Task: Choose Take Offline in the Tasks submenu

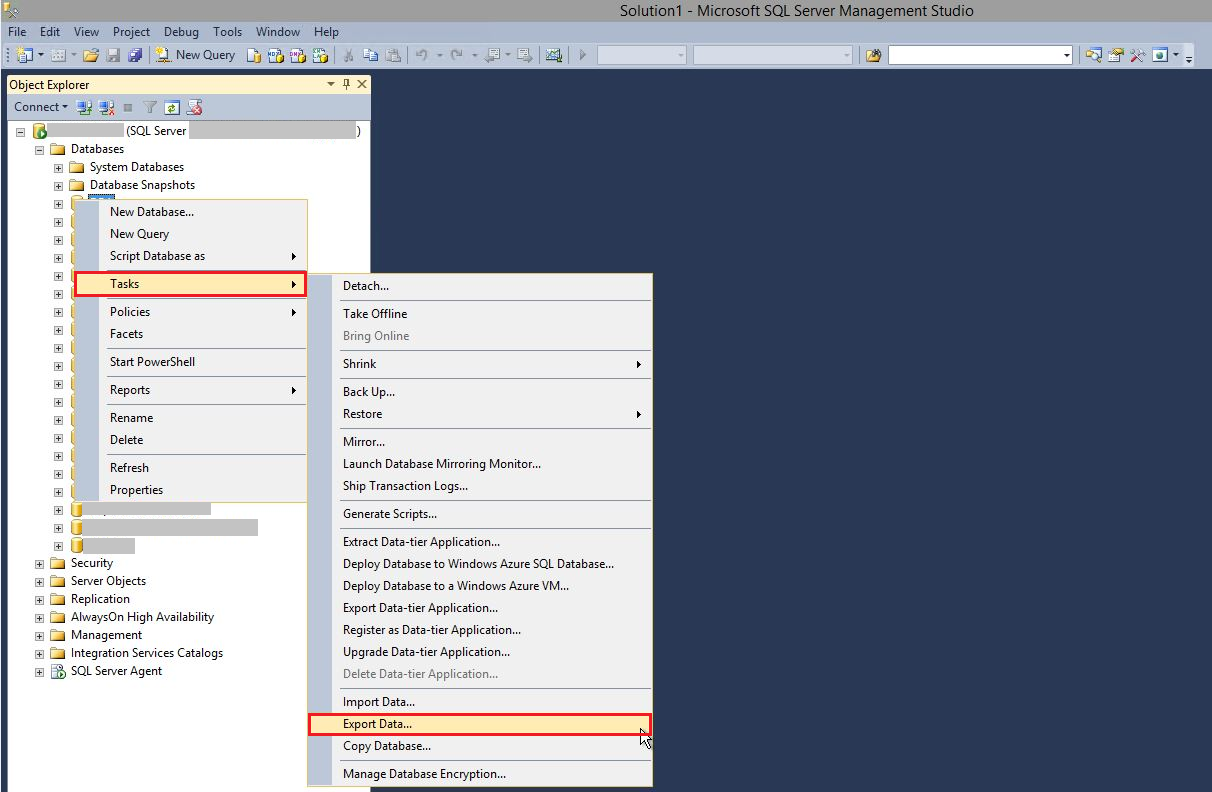Action: point(480,314)
